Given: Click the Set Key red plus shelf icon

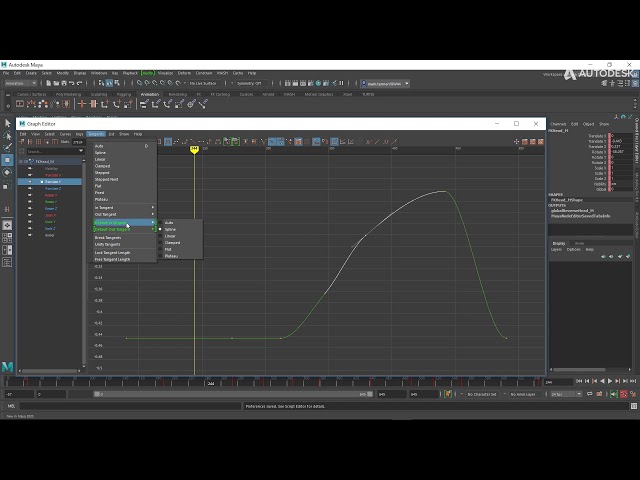Looking at the screenshot, I should 82,104.
